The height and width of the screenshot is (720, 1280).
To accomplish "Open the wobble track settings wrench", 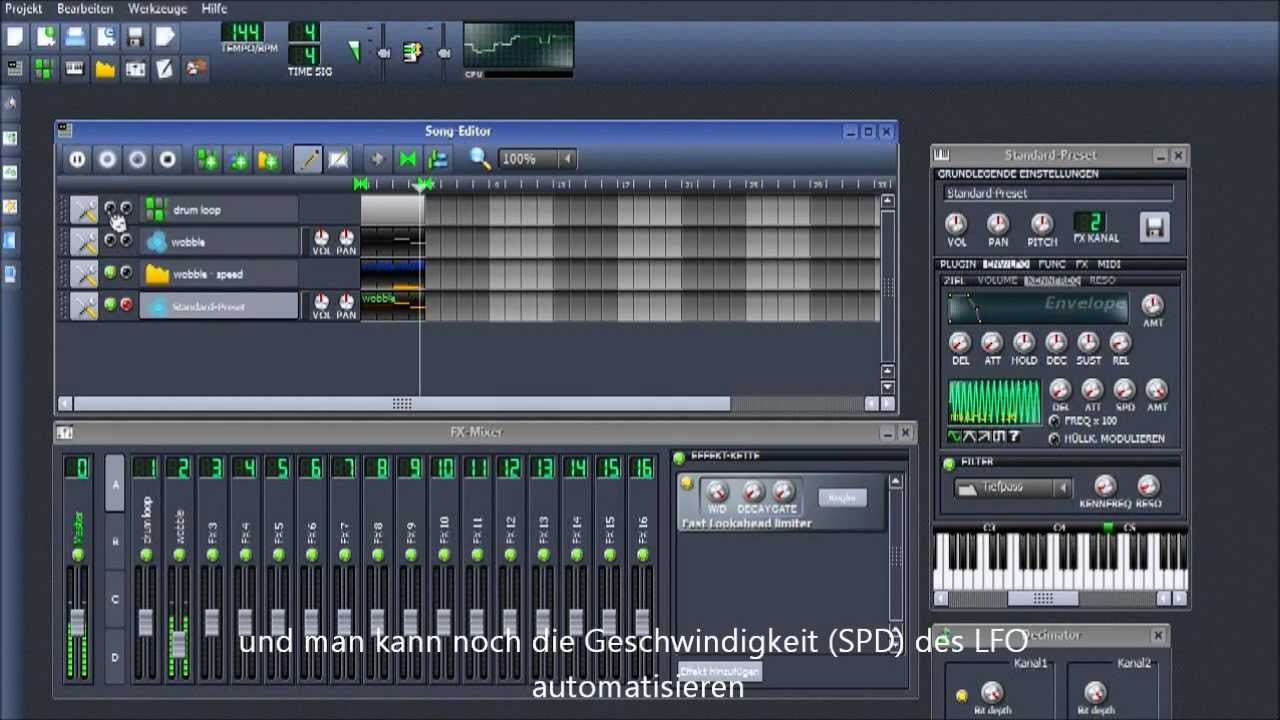I will (x=85, y=242).
